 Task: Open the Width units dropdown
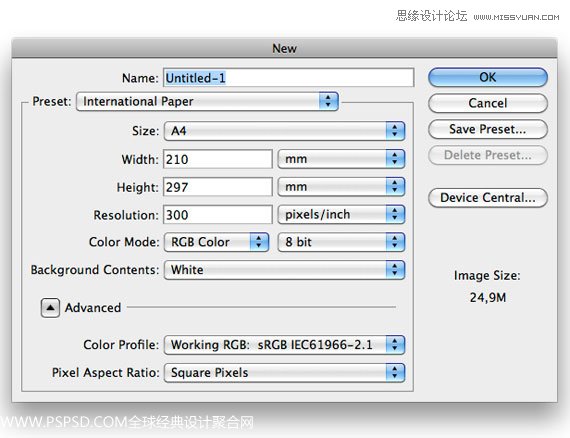click(x=341, y=159)
